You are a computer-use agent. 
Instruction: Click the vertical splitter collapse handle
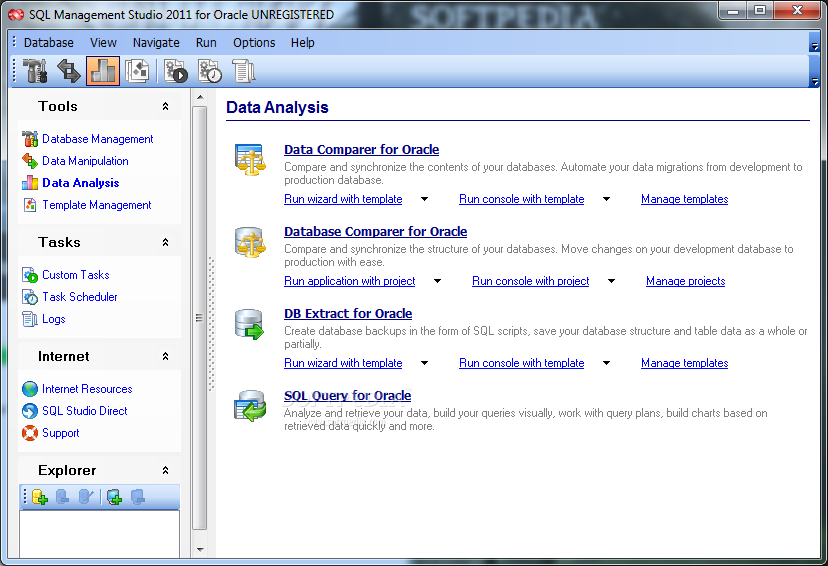(x=211, y=324)
